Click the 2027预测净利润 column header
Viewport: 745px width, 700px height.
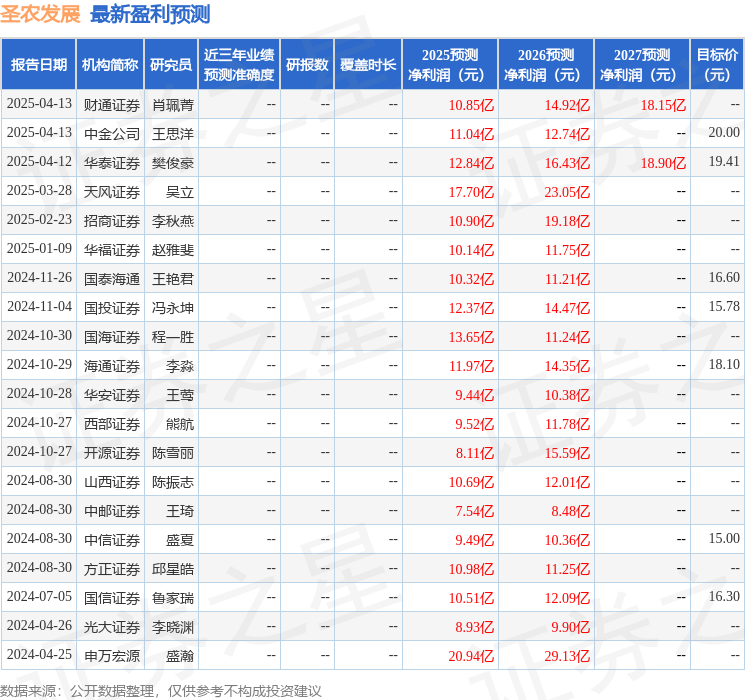[642, 65]
